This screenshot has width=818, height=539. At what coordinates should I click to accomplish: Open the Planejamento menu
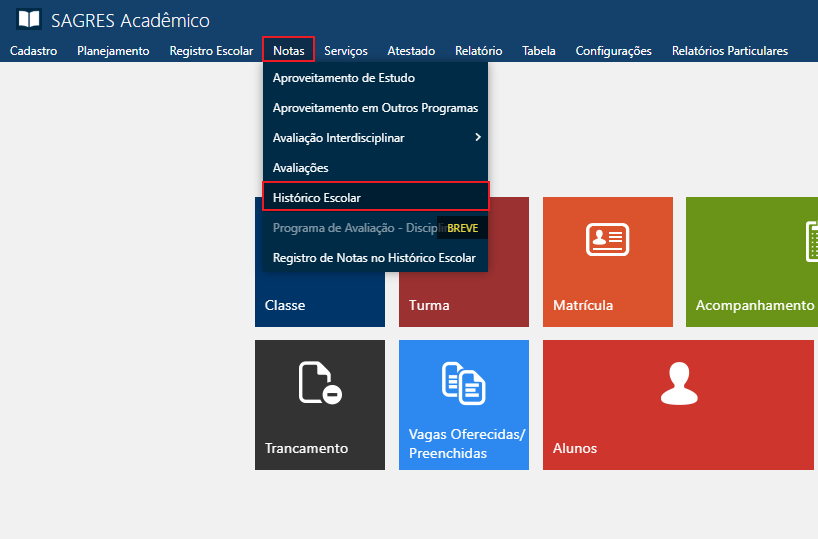coord(113,50)
